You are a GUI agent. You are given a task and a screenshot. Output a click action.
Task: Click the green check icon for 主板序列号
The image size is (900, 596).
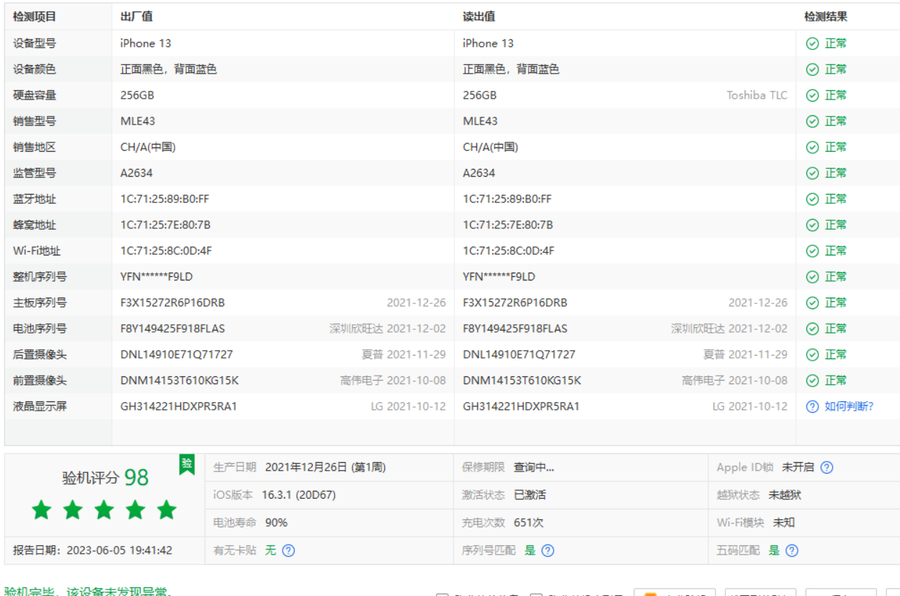click(812, 303)
